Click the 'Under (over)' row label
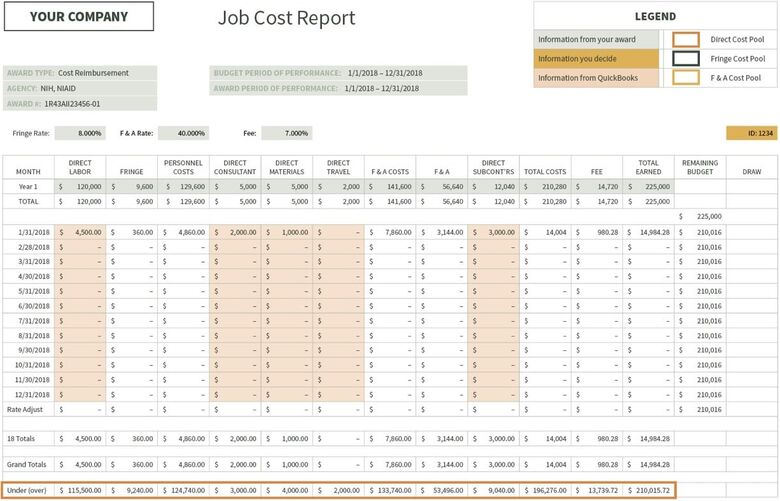Screen dimensions: 780x501 [28, 491]
